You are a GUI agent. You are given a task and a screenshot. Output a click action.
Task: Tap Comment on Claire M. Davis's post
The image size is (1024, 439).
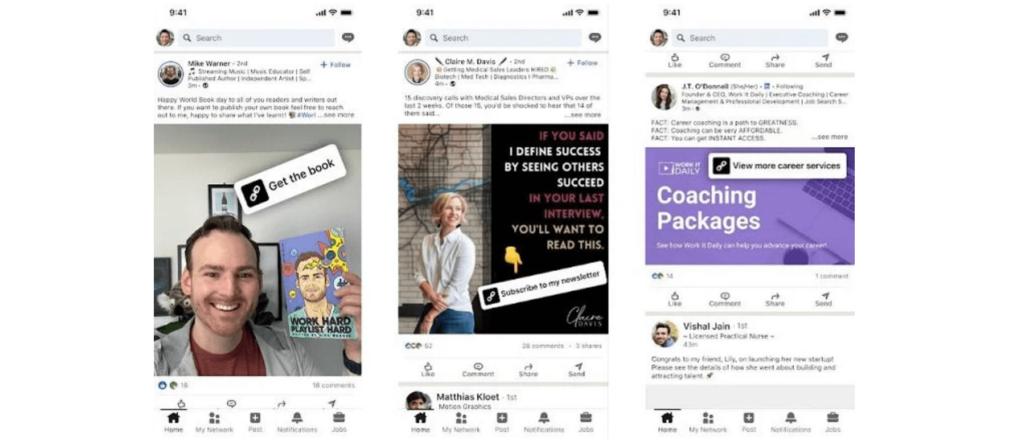point(478,370)
